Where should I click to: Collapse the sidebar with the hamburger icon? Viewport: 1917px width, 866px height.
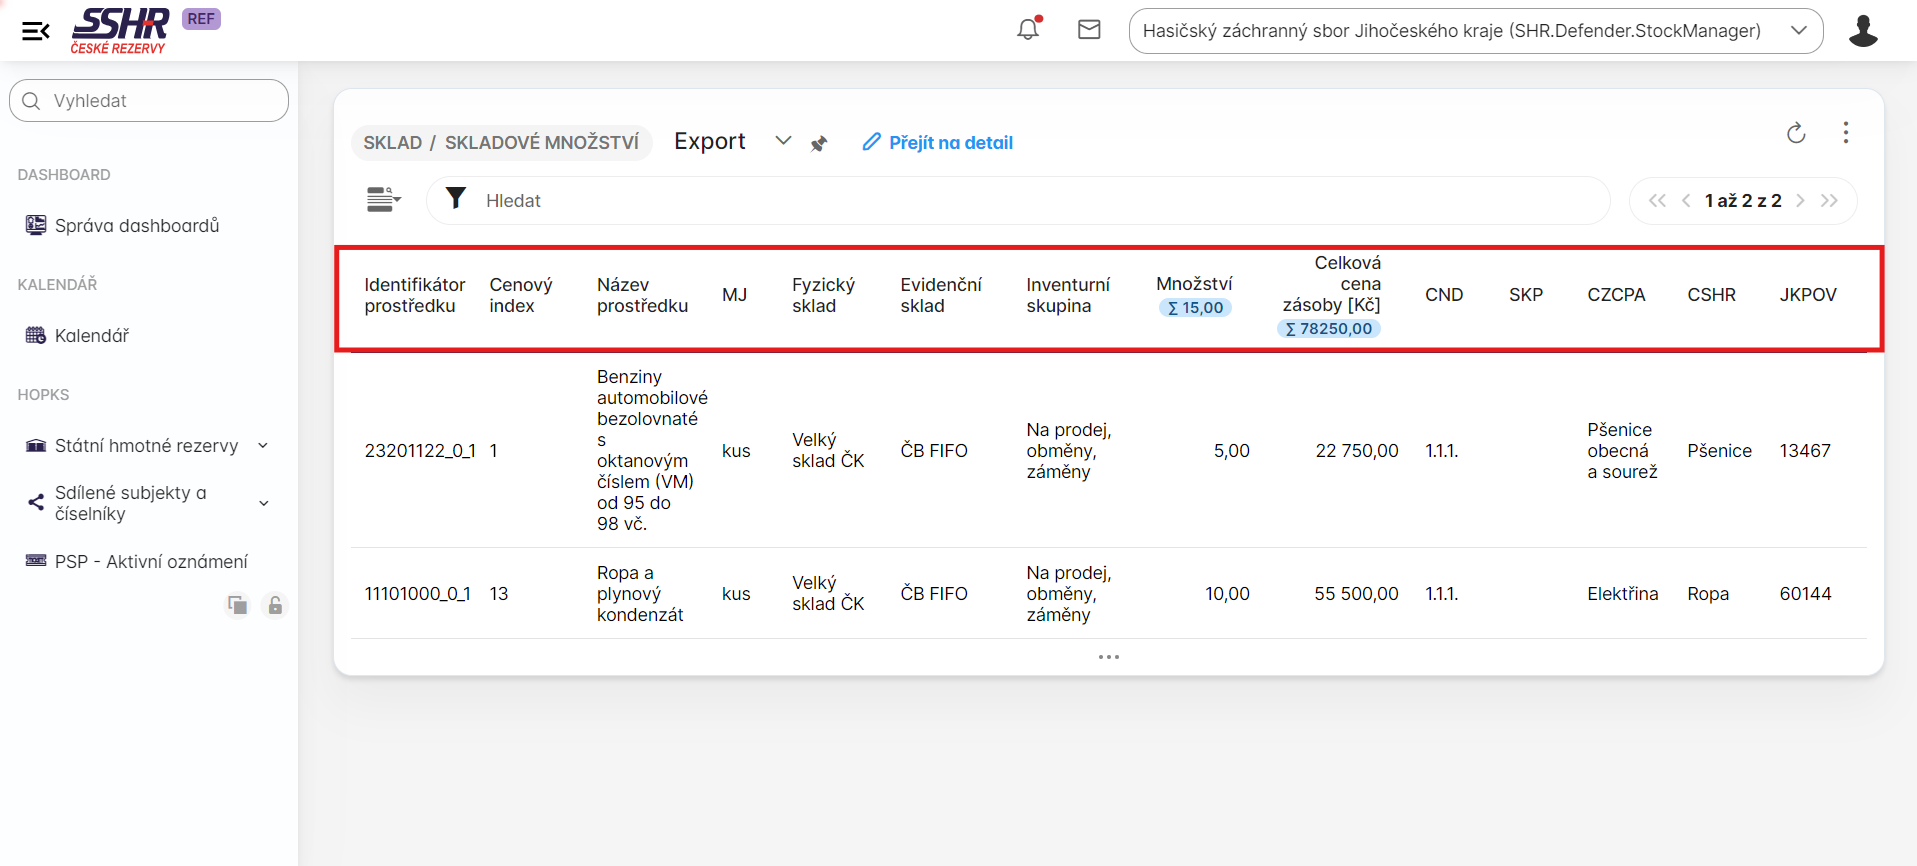click(x=35, y=31)
